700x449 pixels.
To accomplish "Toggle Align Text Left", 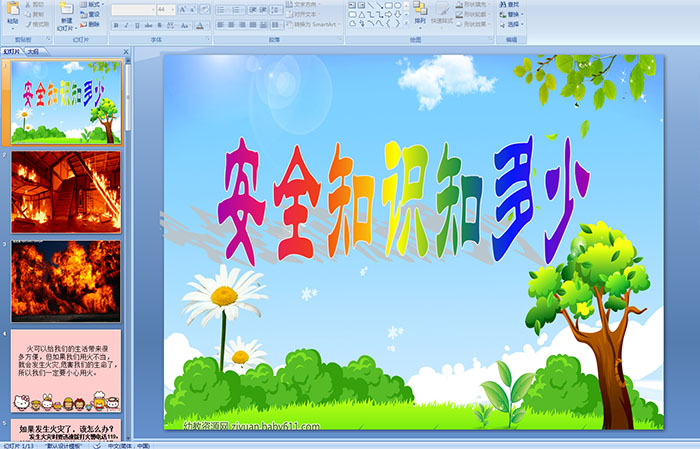I will pos(221,25).
